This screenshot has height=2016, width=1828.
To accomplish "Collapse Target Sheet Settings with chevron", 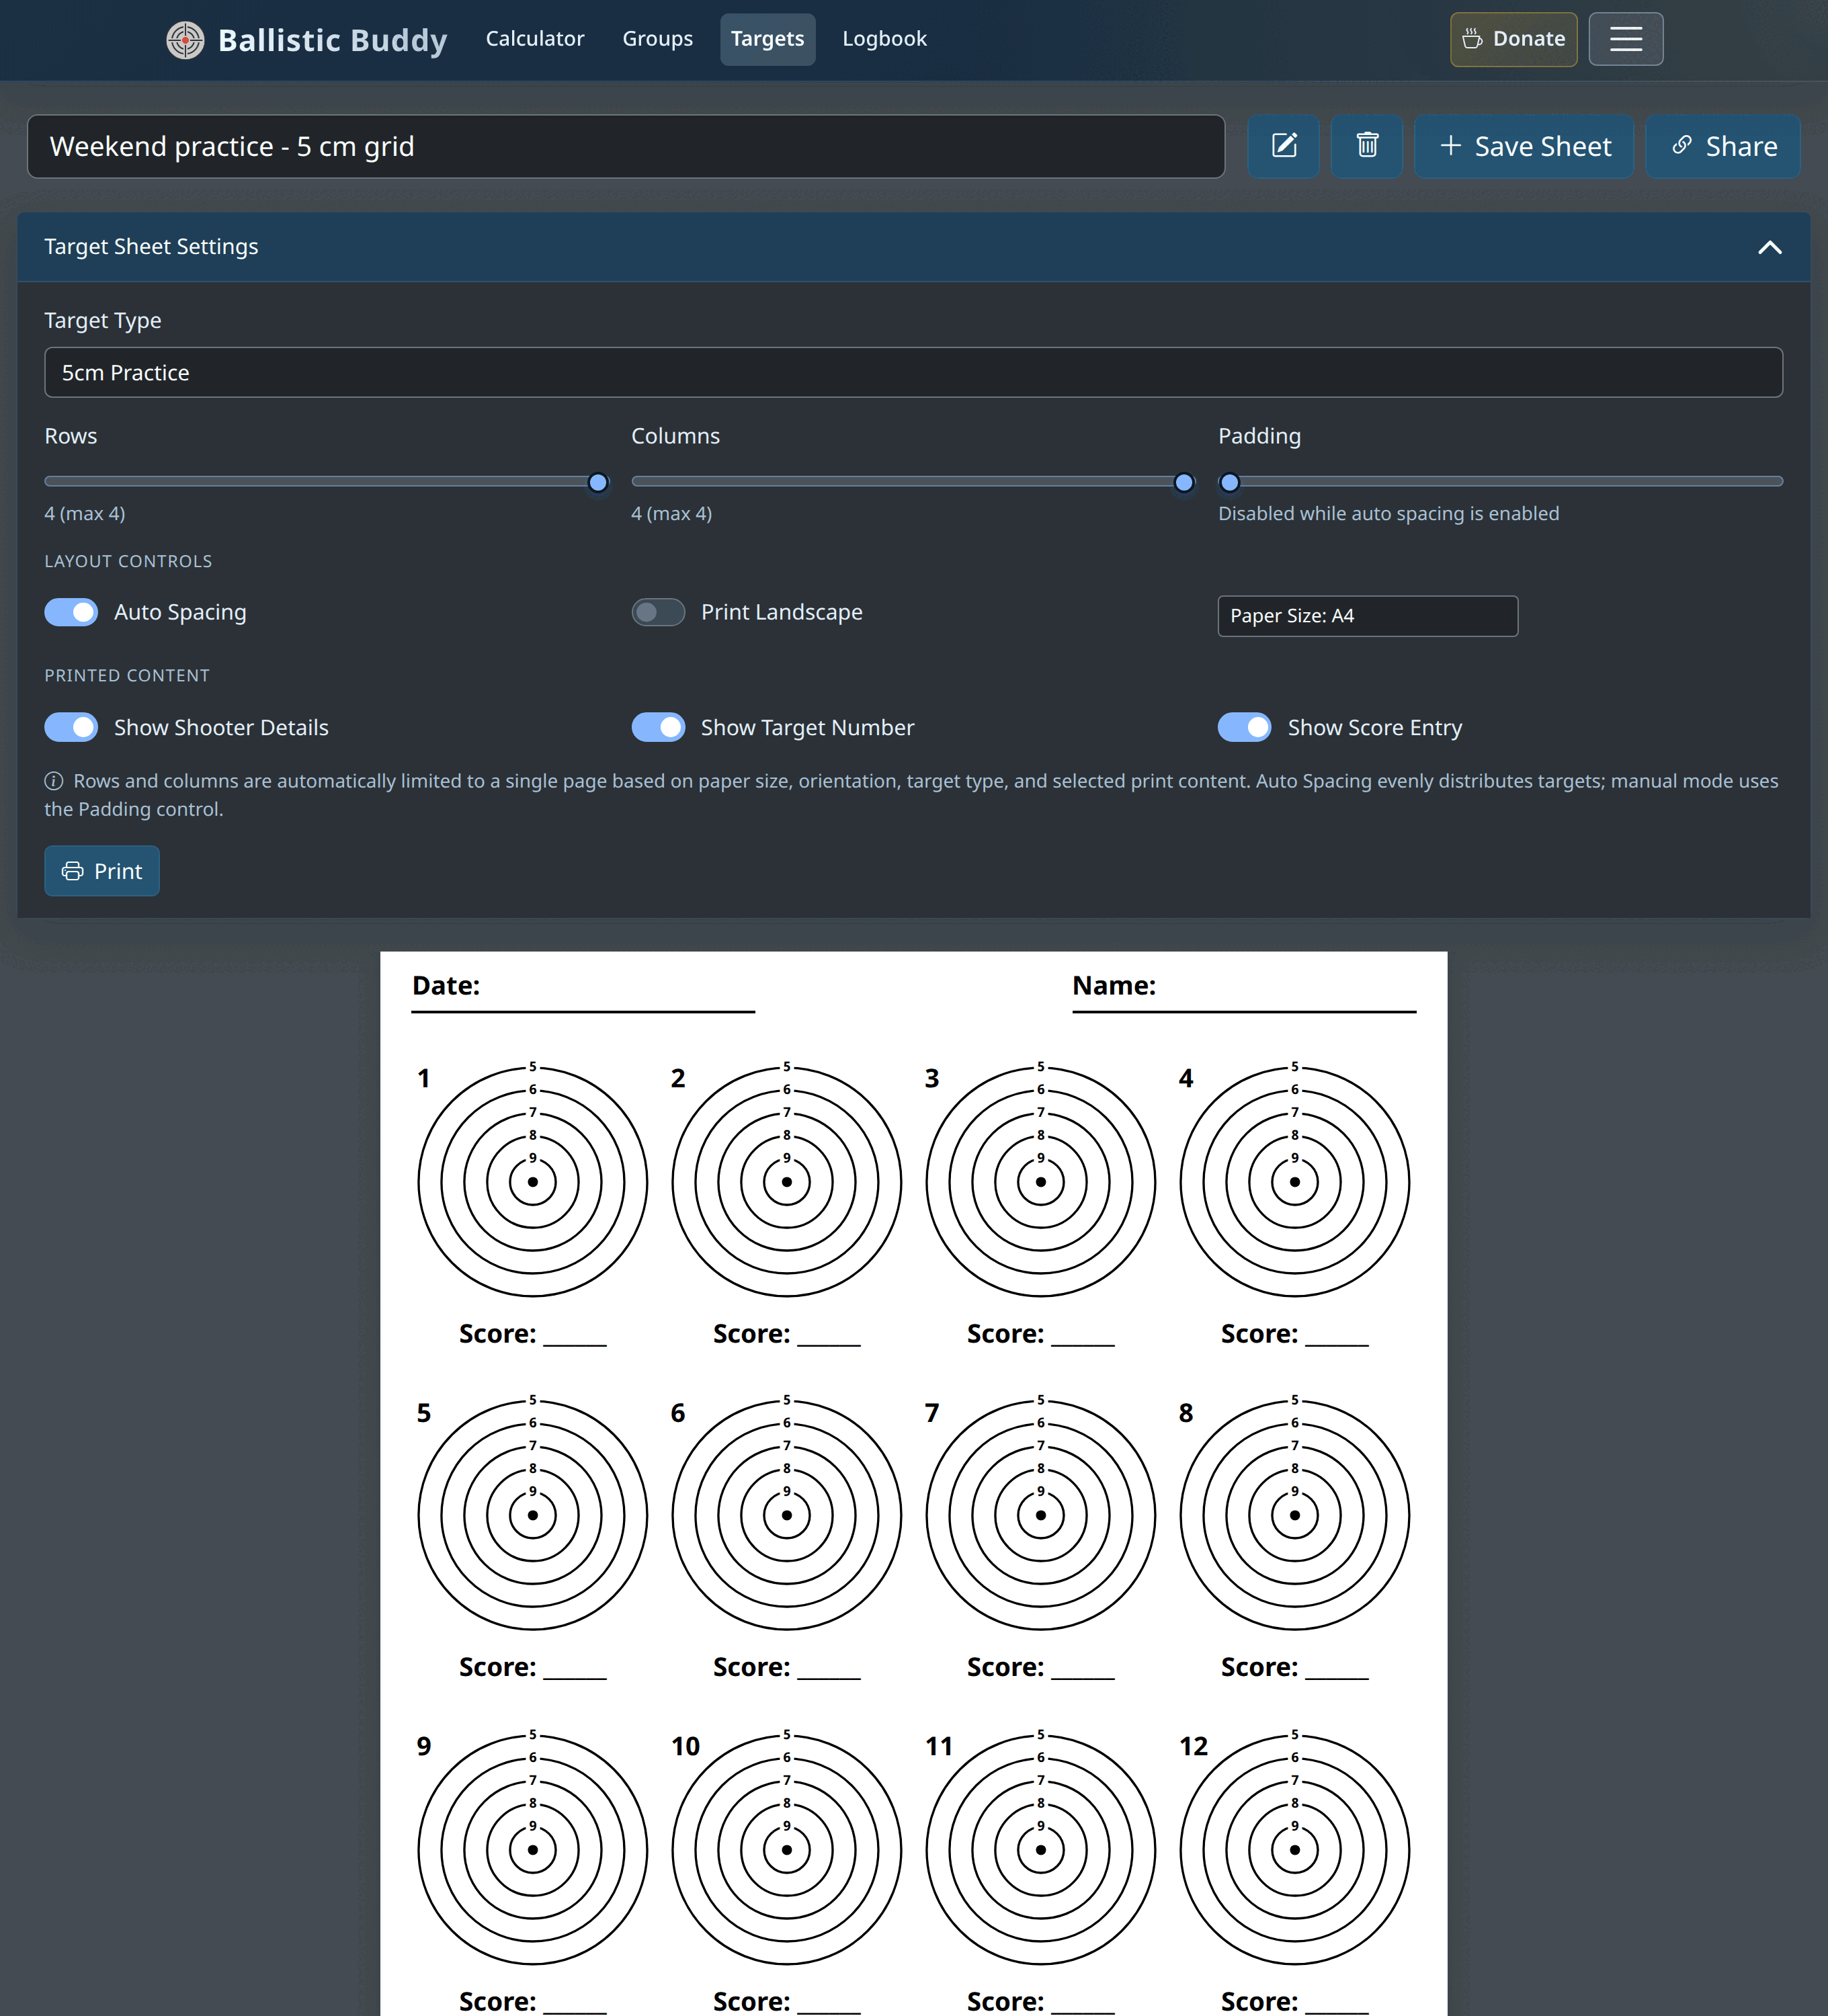I will click(x=1770, y=247).
